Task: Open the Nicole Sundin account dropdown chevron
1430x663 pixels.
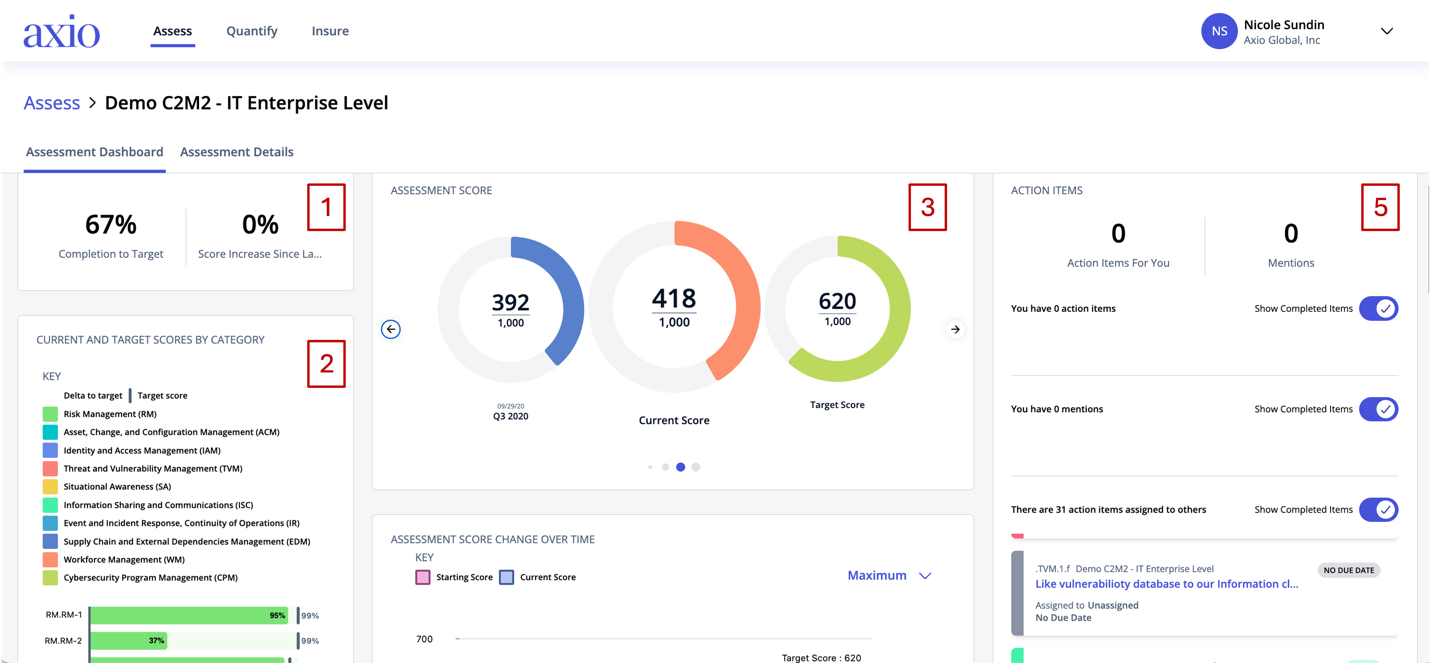Action: click(1387, 31)
